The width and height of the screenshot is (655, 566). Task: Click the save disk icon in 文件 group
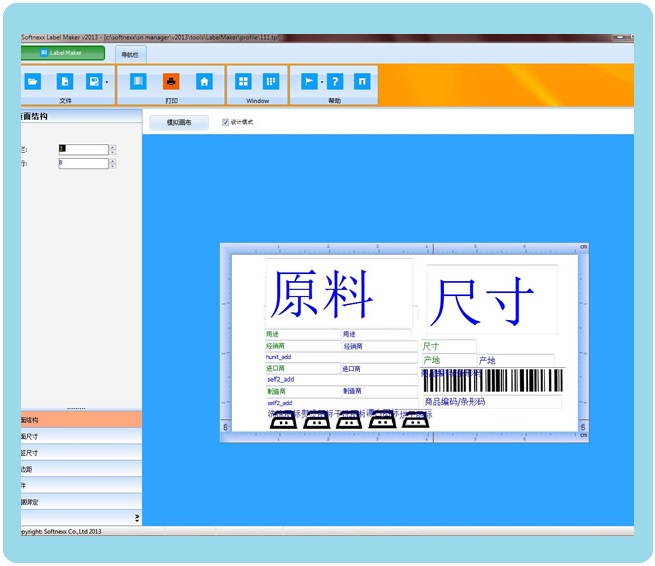93,81
